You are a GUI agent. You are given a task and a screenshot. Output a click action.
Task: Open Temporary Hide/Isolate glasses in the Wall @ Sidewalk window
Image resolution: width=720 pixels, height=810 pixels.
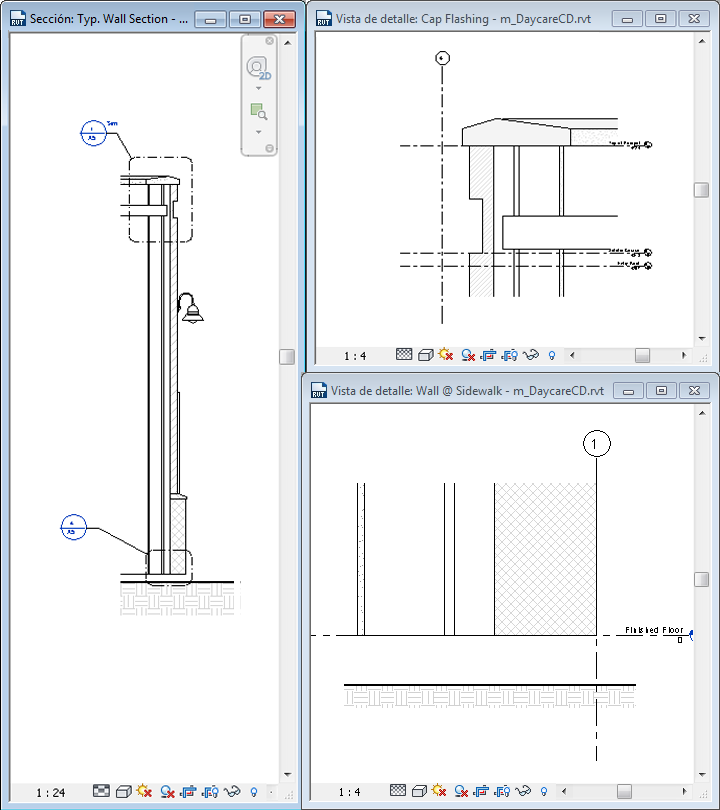(523, 791)
